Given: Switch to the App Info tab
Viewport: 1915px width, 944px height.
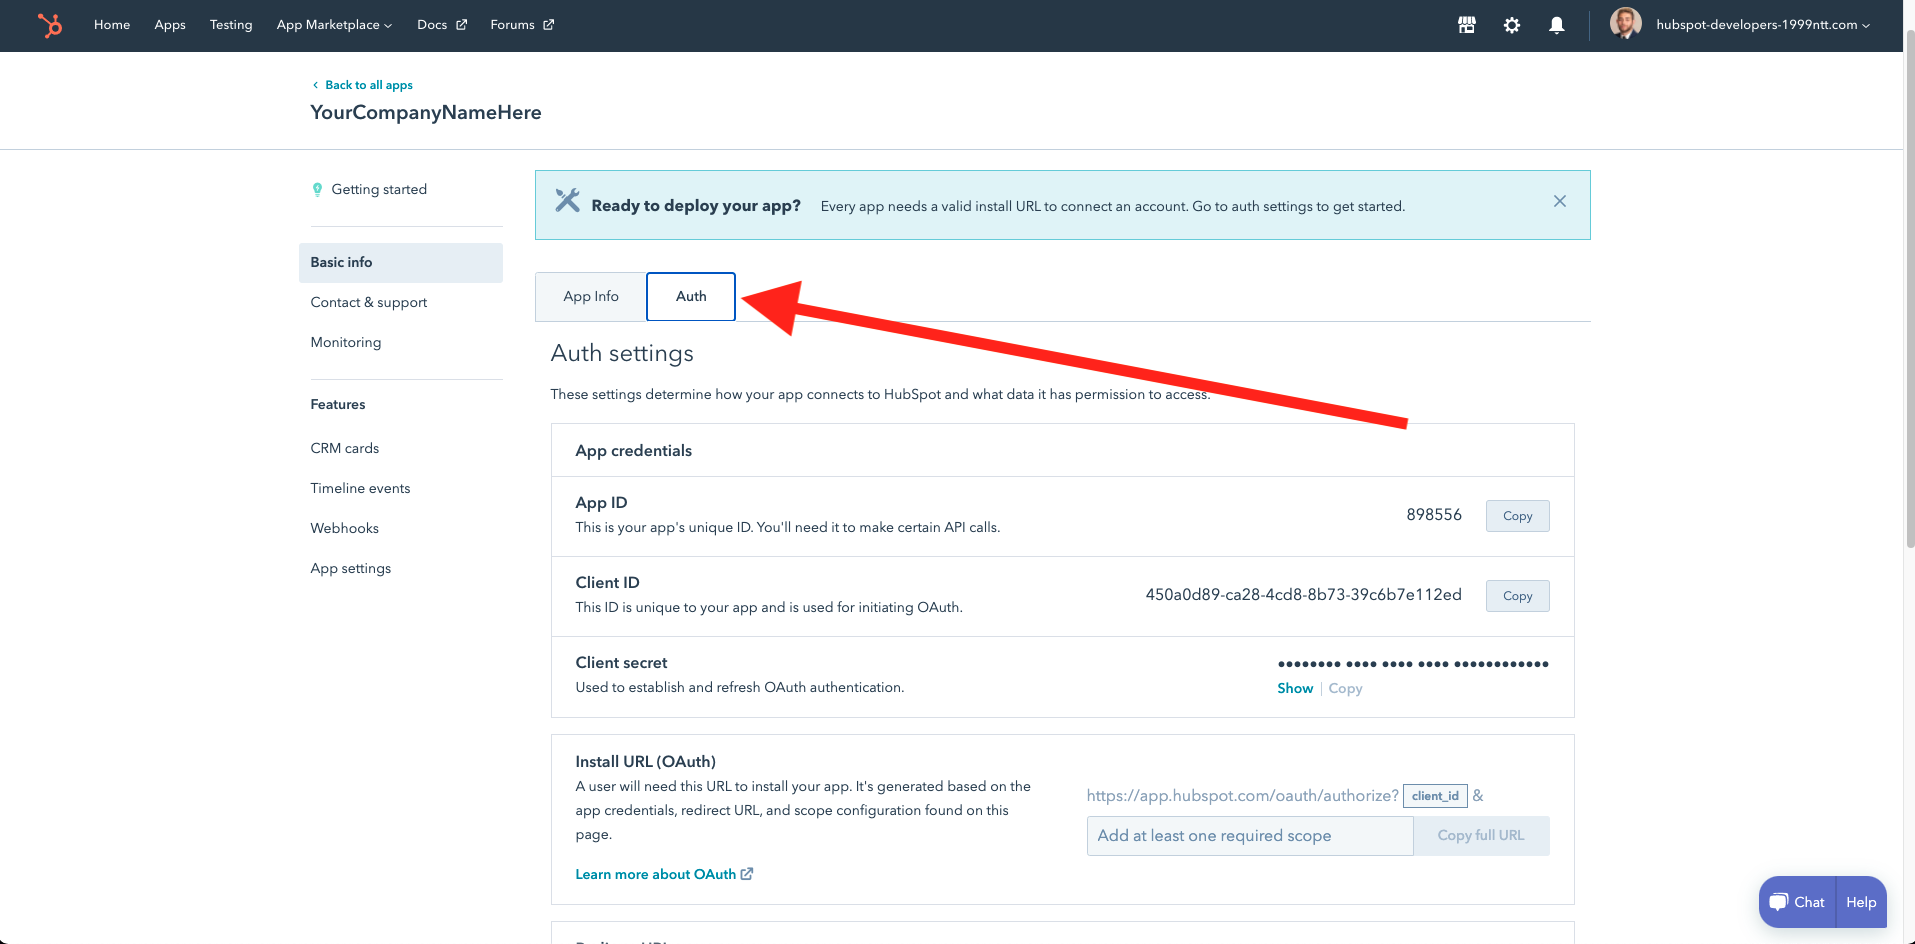Looking at the screenshot, I should (591, 296).
